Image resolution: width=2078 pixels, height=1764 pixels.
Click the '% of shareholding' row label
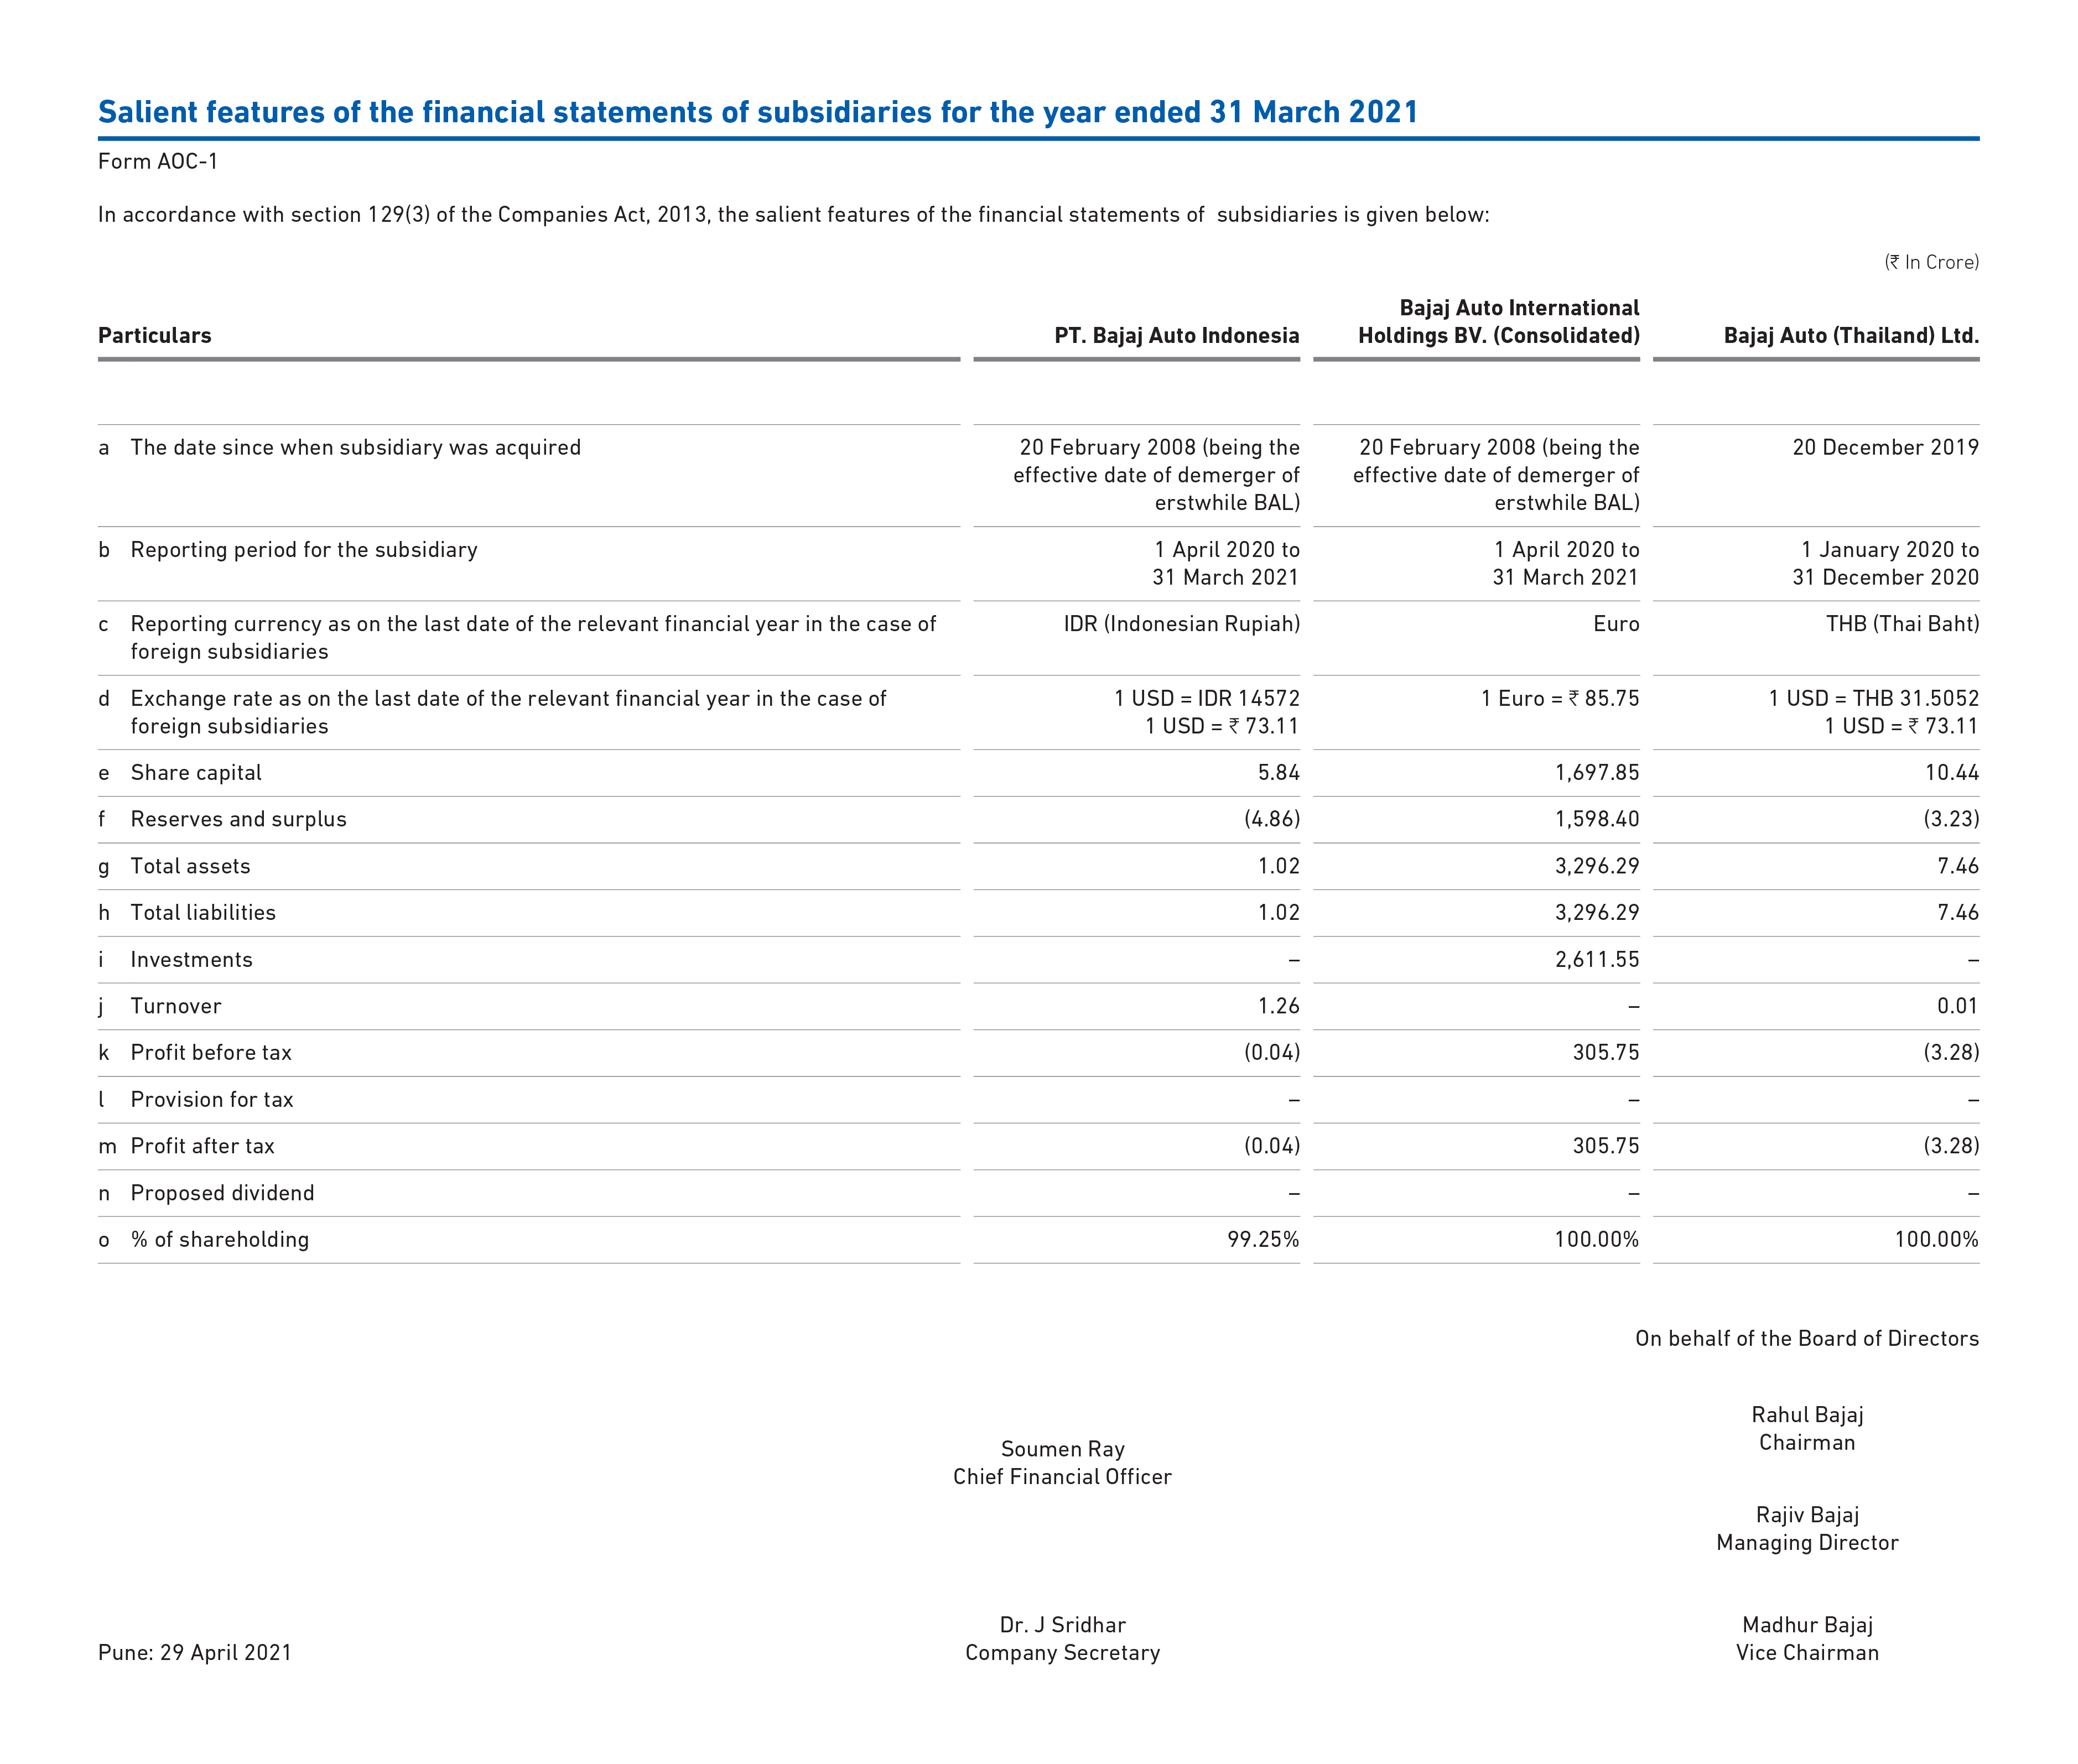tap(220, 1240)
